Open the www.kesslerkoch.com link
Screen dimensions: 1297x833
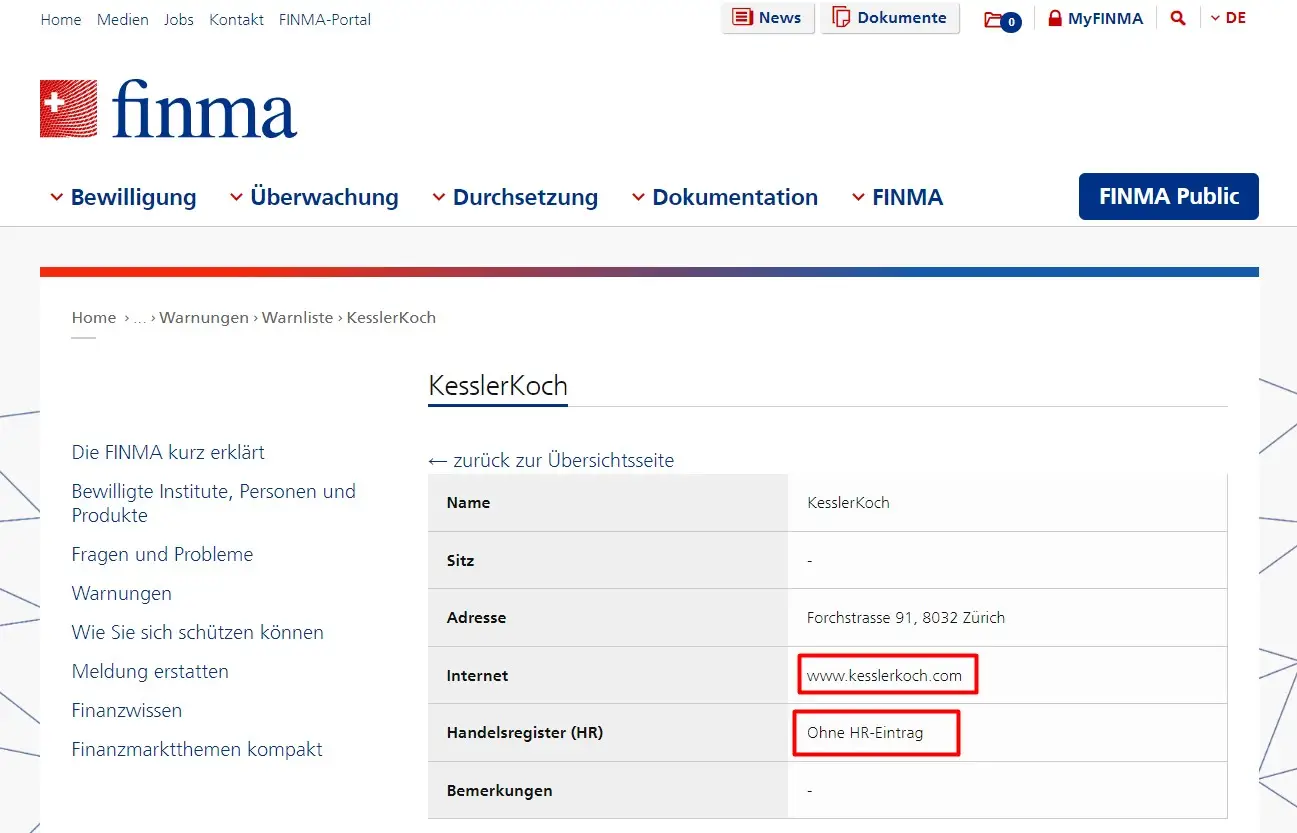(x=886, y=675)
